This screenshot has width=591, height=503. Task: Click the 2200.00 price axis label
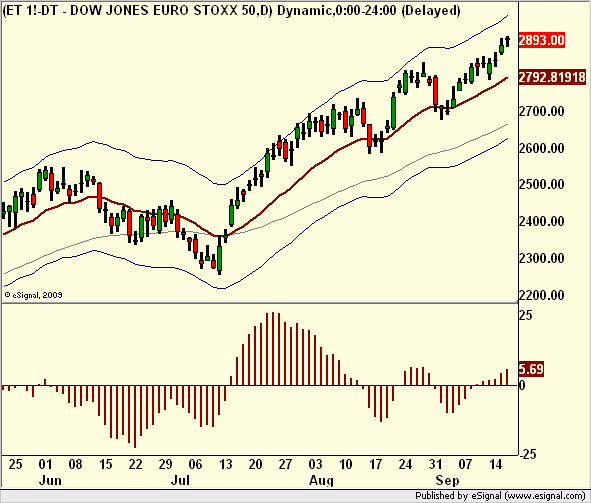coord(542,295)
